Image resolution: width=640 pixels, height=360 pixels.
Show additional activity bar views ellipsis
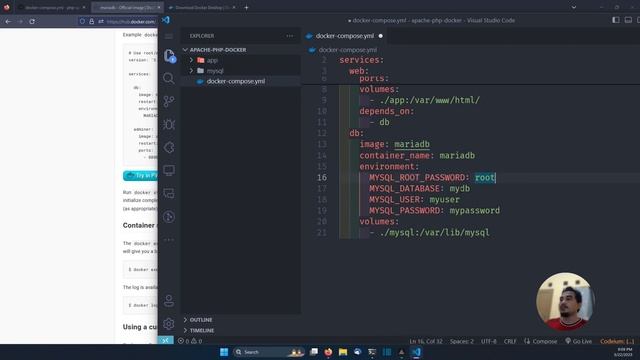click(x=169, y=240)
